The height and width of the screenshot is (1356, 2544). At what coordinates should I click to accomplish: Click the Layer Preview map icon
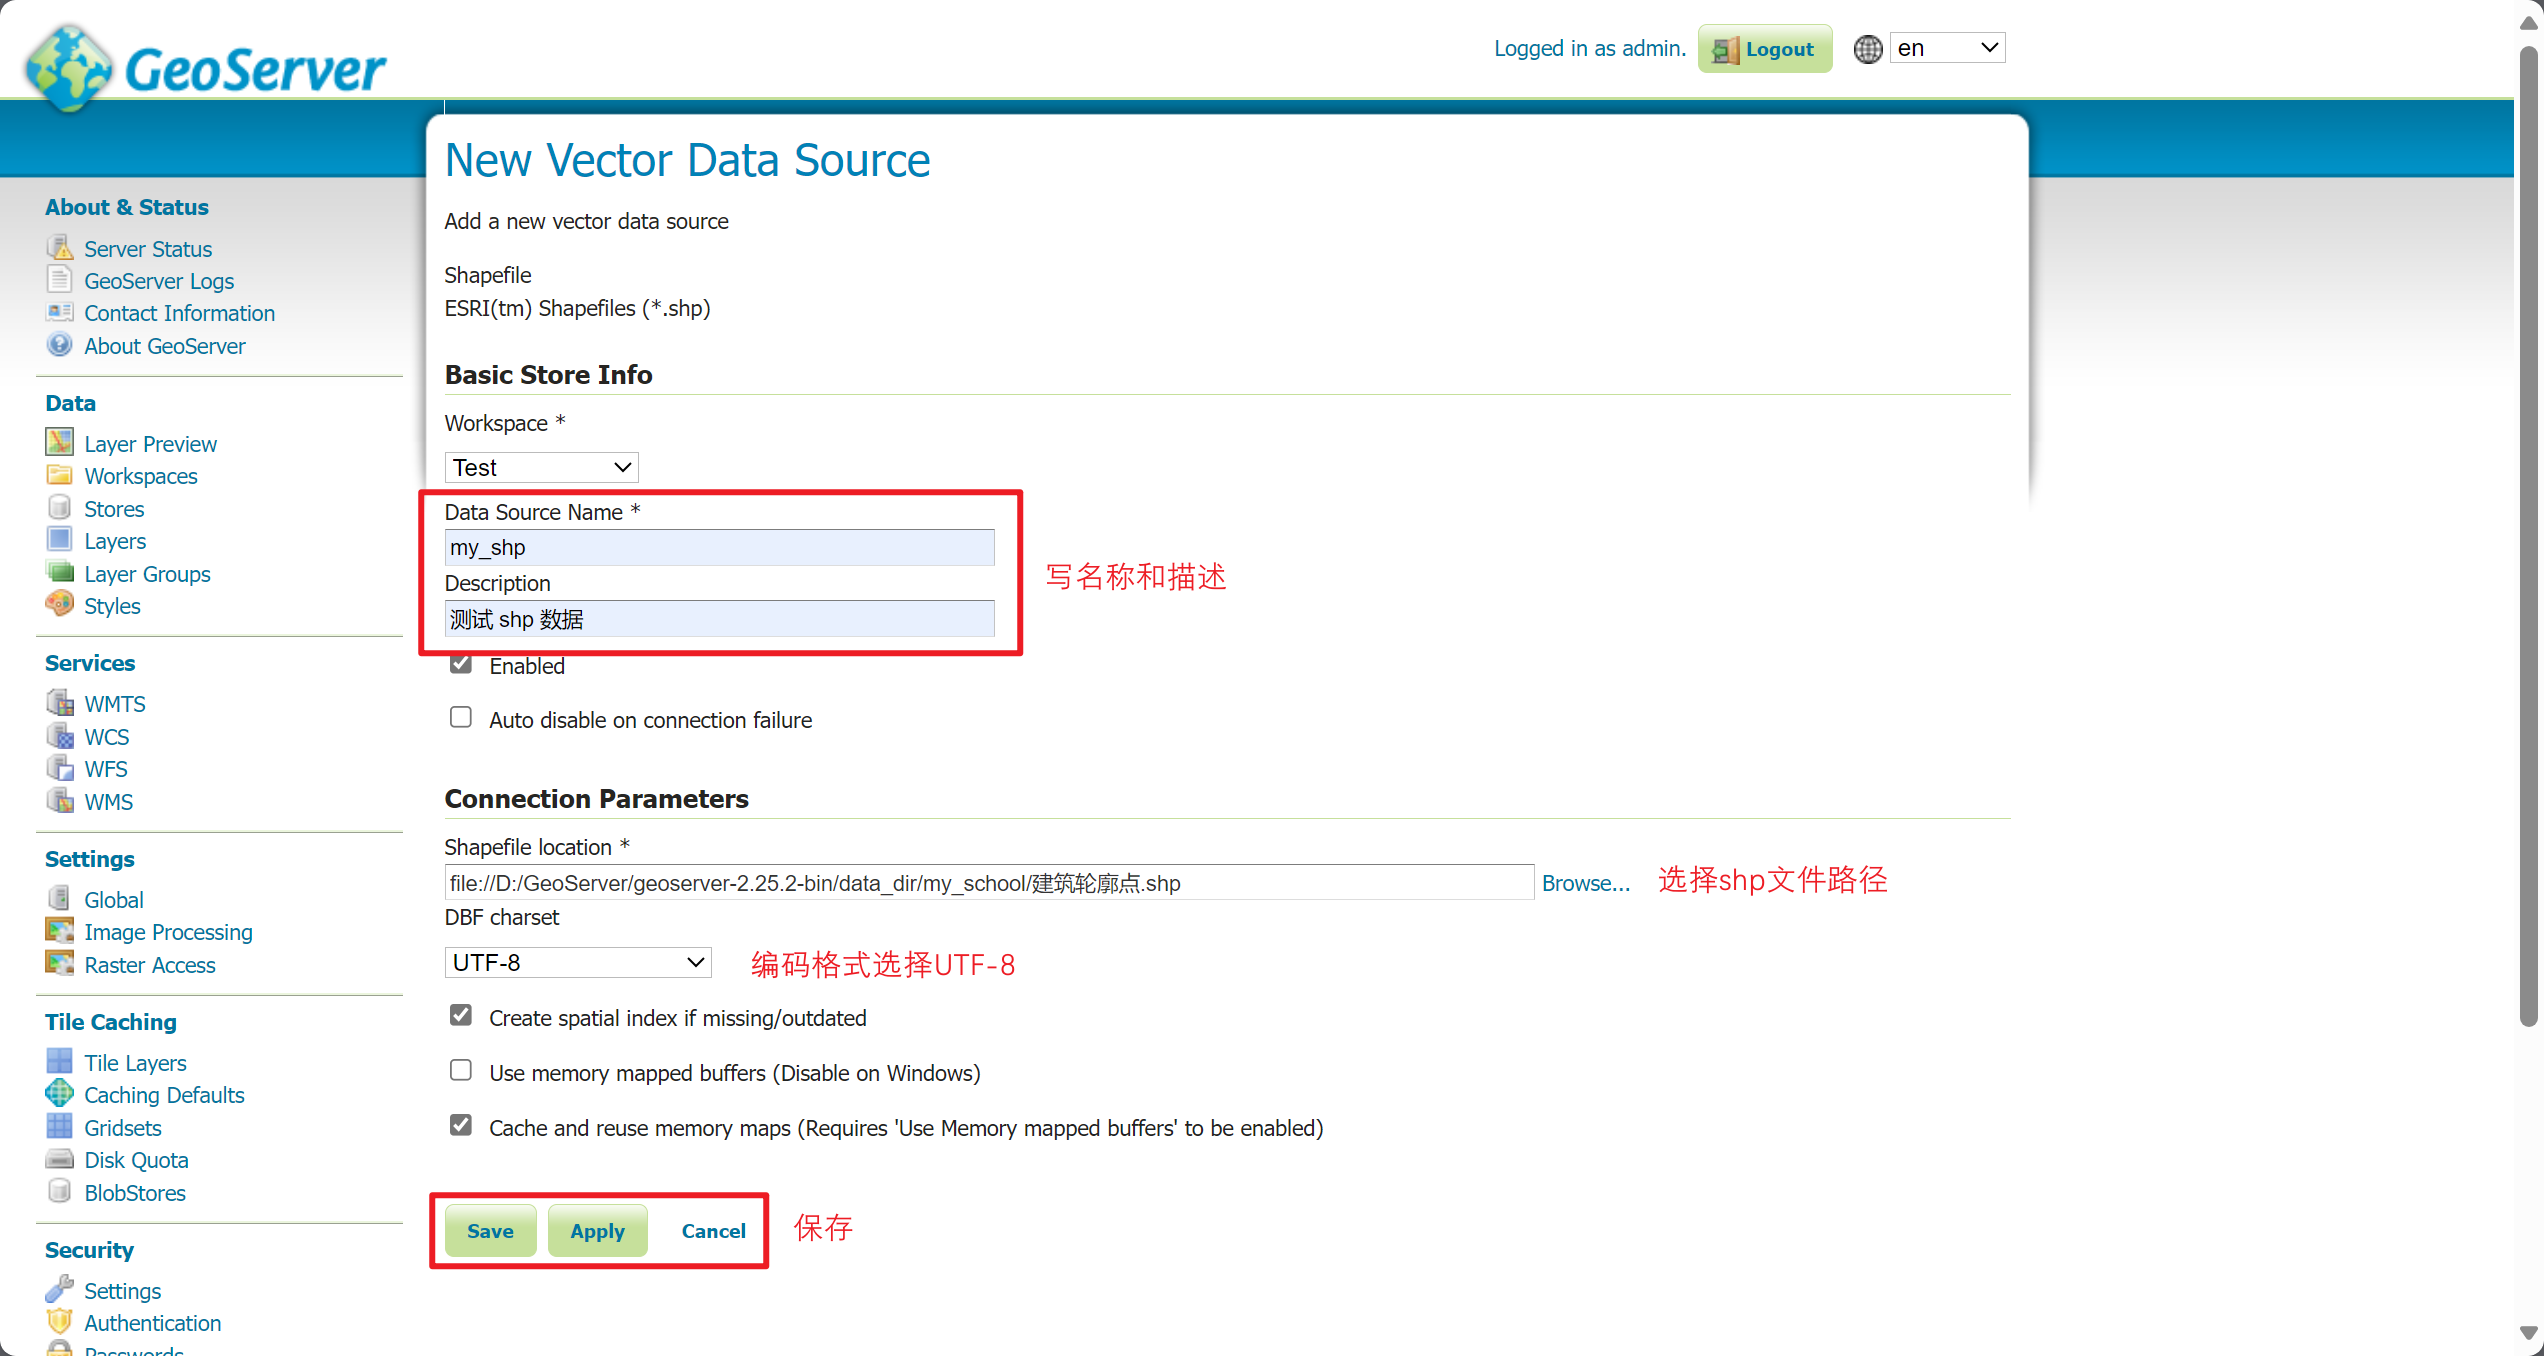click(60, 442)
